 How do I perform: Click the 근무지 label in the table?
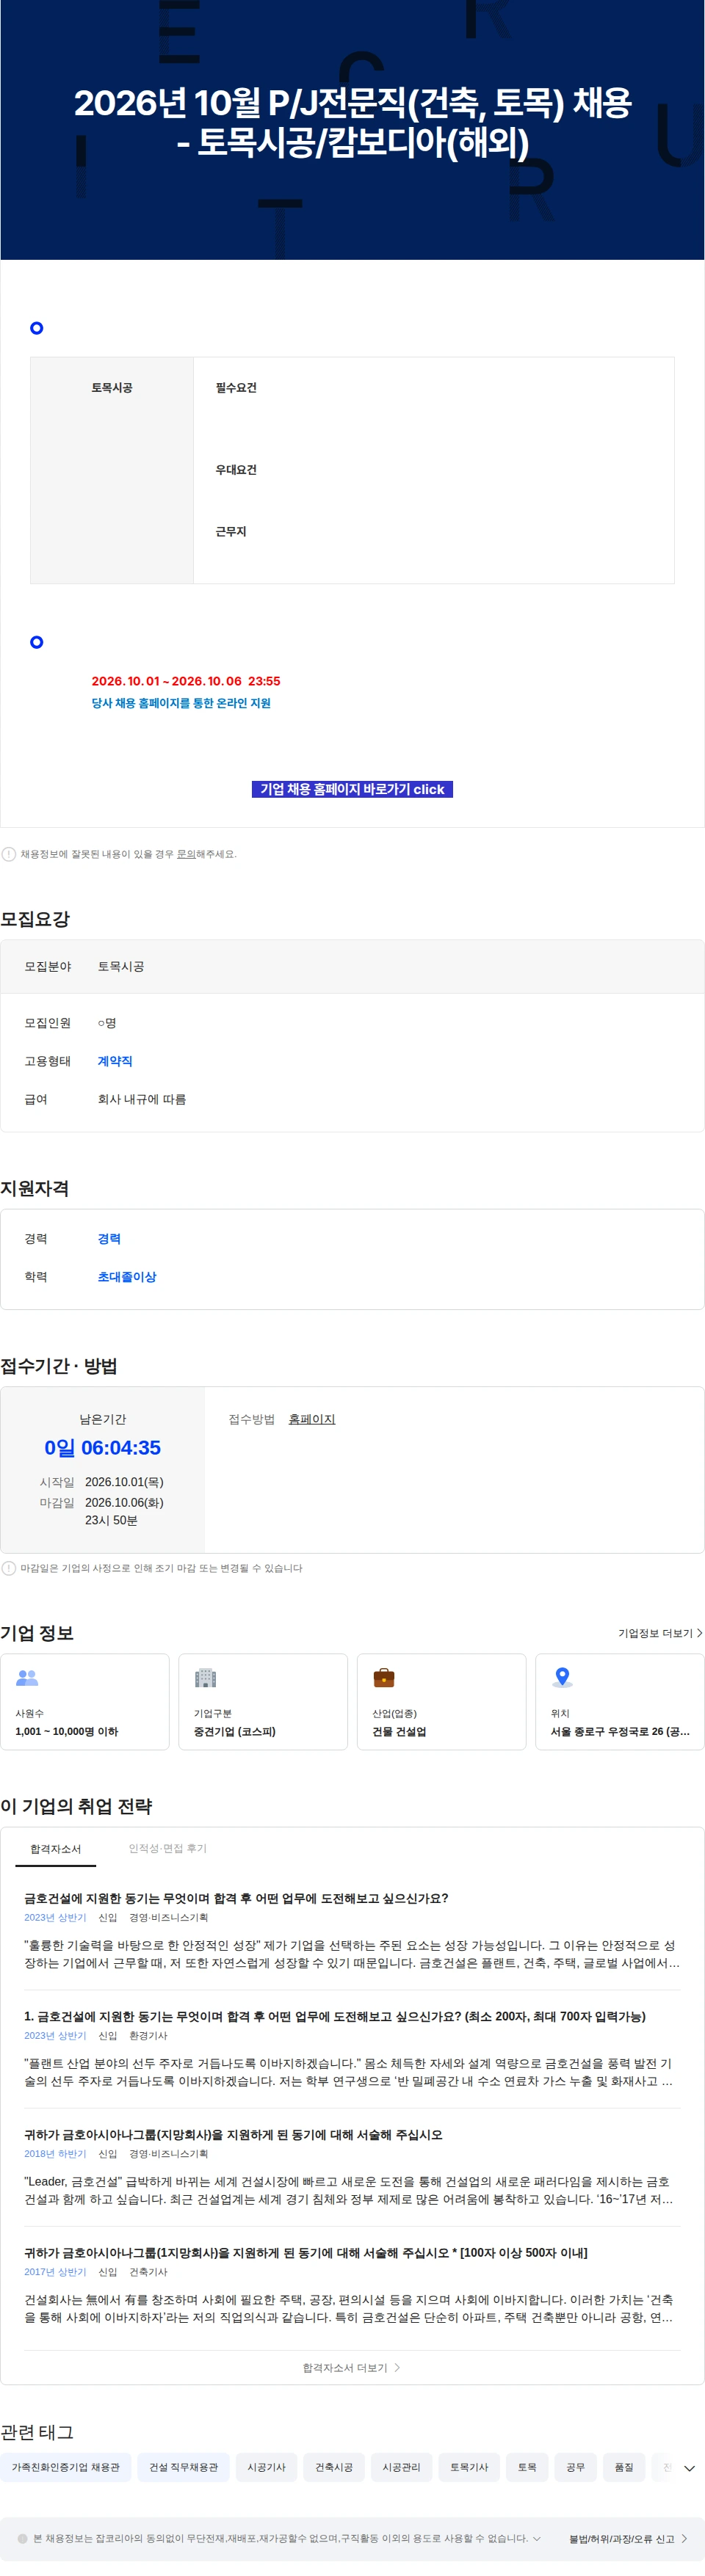pyautogui.click(x=231, y=532)
